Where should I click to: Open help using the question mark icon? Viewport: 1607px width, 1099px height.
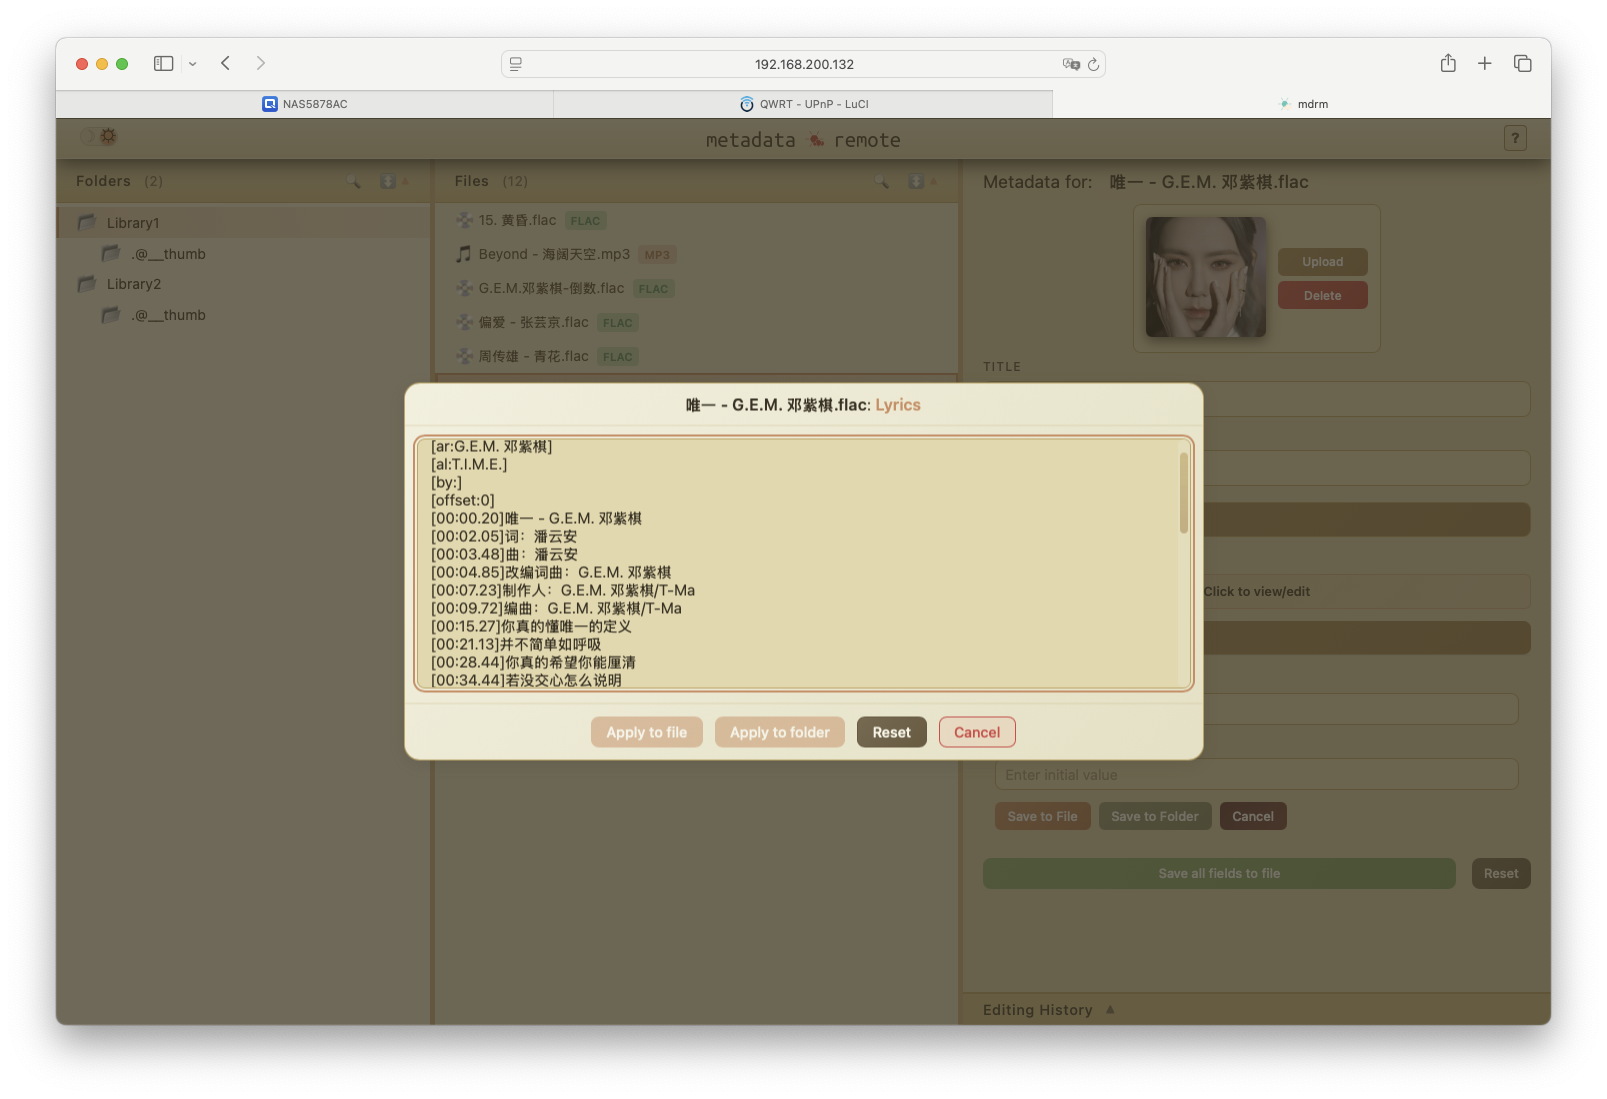[1515, 138]
